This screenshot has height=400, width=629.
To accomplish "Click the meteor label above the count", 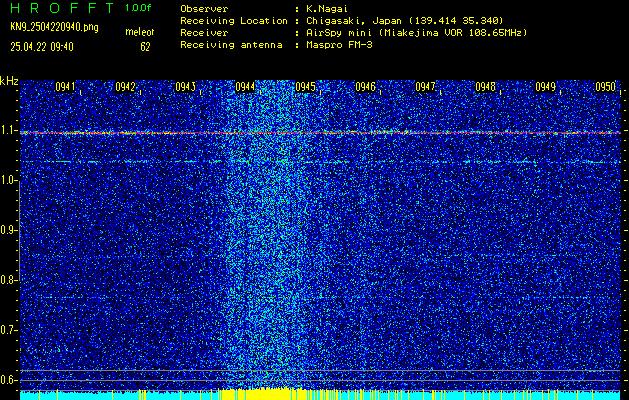I will tap(139, 32).
